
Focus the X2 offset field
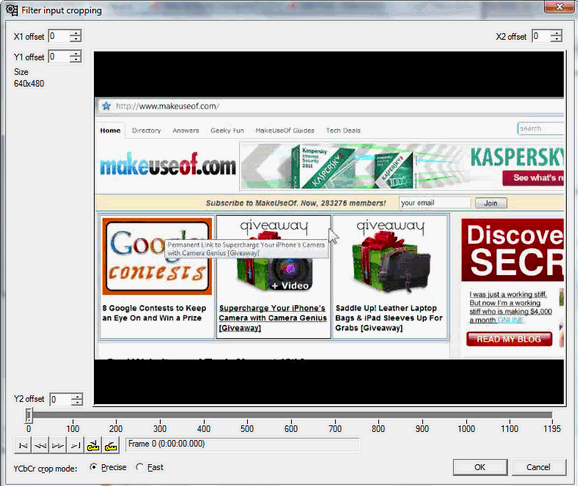click(x=541, y=36)
